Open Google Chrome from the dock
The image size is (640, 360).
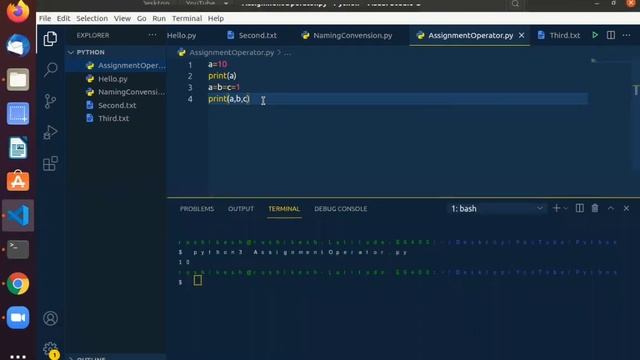(18, 284)
